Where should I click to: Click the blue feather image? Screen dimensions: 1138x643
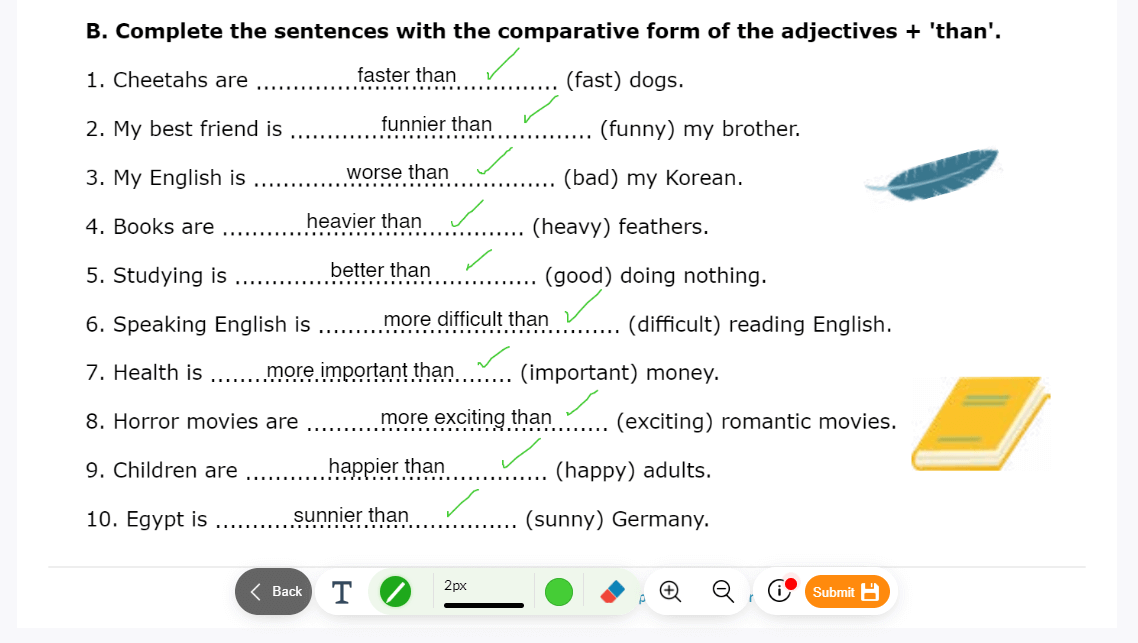[934, 174]
